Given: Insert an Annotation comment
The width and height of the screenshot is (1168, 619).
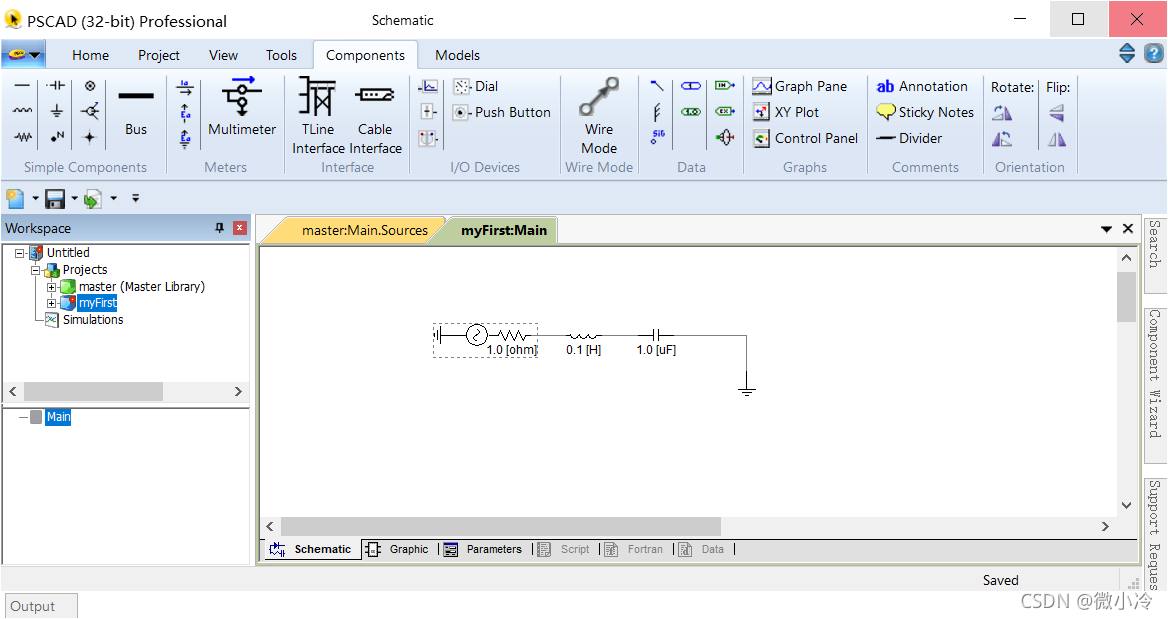Looking at the screenshot, I should point(921,86).
